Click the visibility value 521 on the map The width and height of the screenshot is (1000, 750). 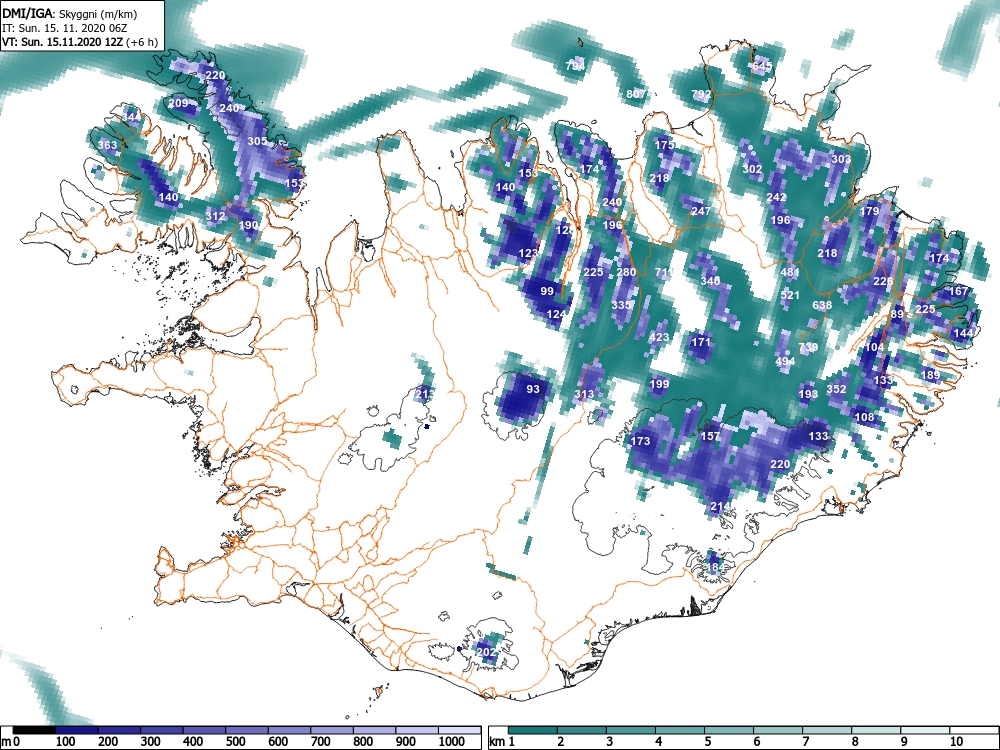point(790,295)
